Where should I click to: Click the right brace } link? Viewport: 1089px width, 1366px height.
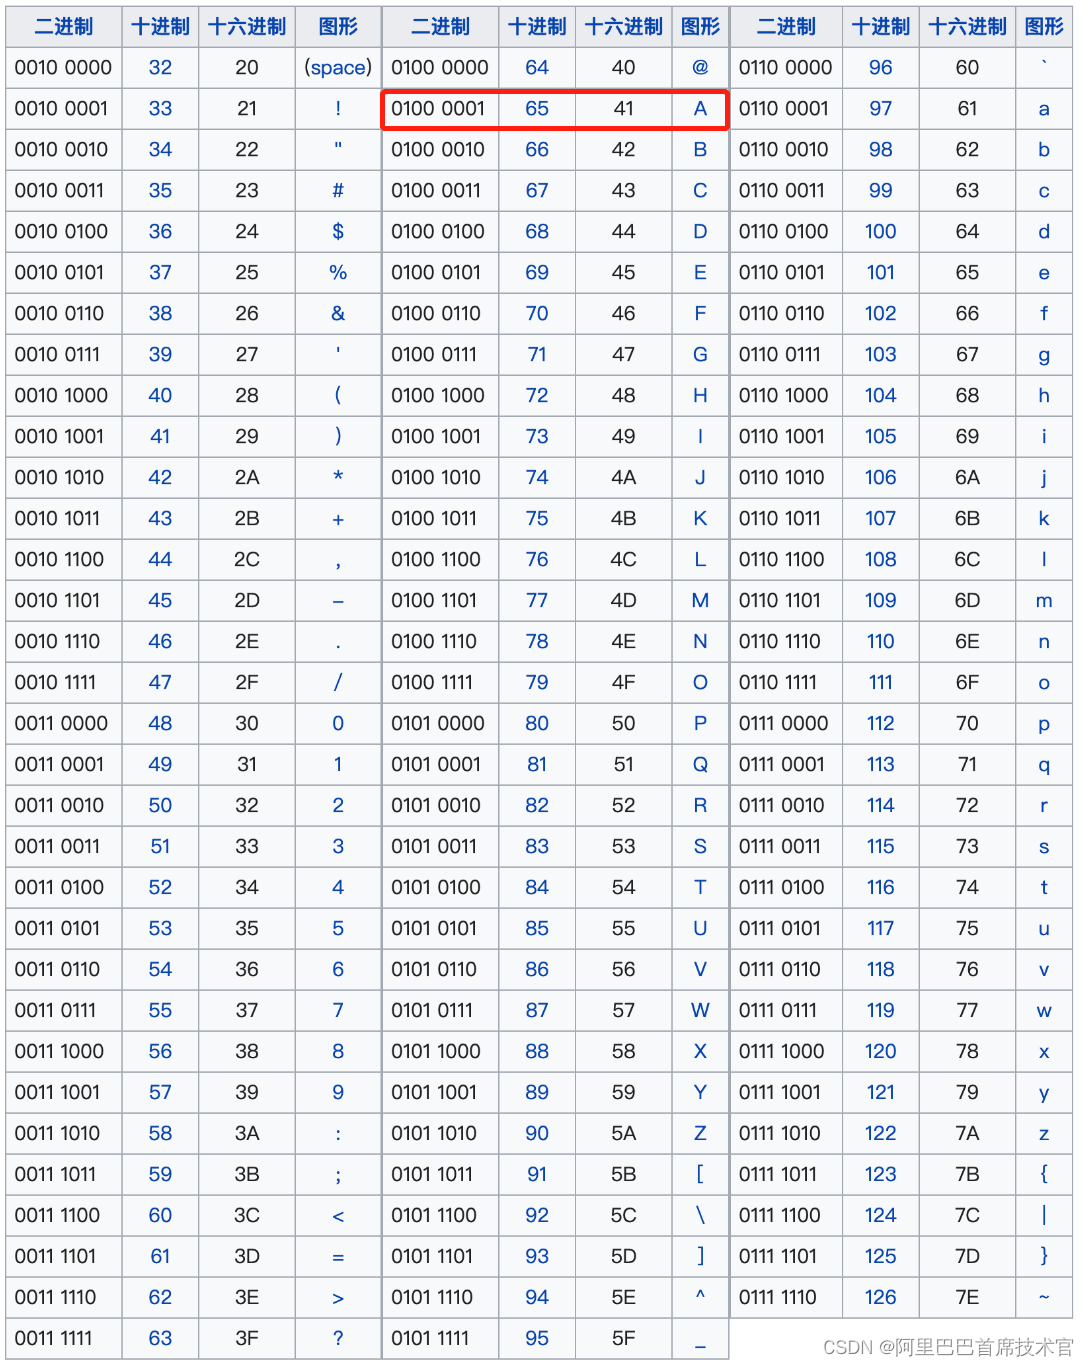click(1044, 1256)
